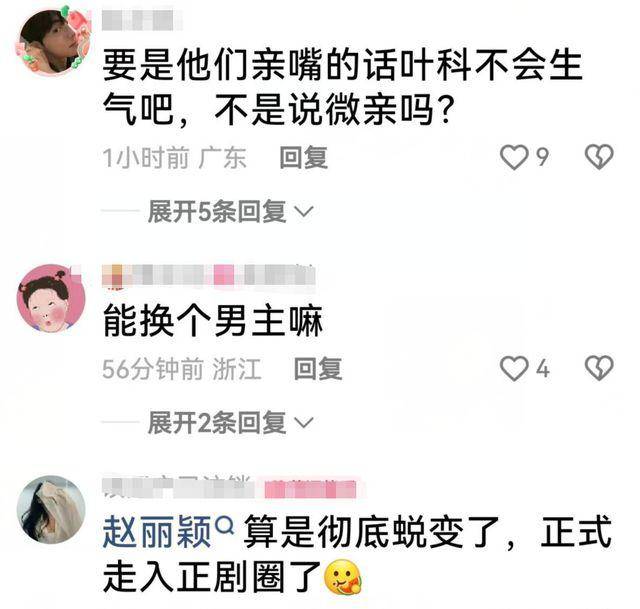Open the third commenter's long-hair avatar

[51, 509]
